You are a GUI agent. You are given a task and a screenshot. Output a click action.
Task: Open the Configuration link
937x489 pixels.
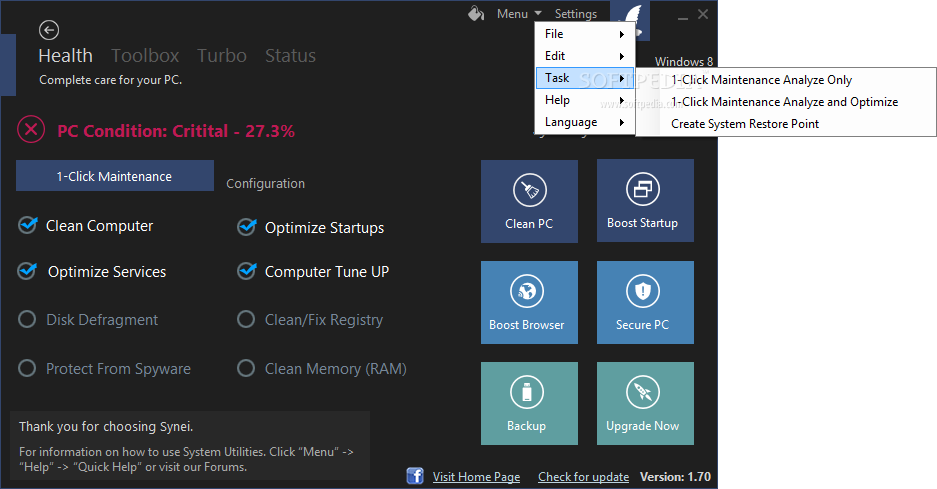(265, 184)
